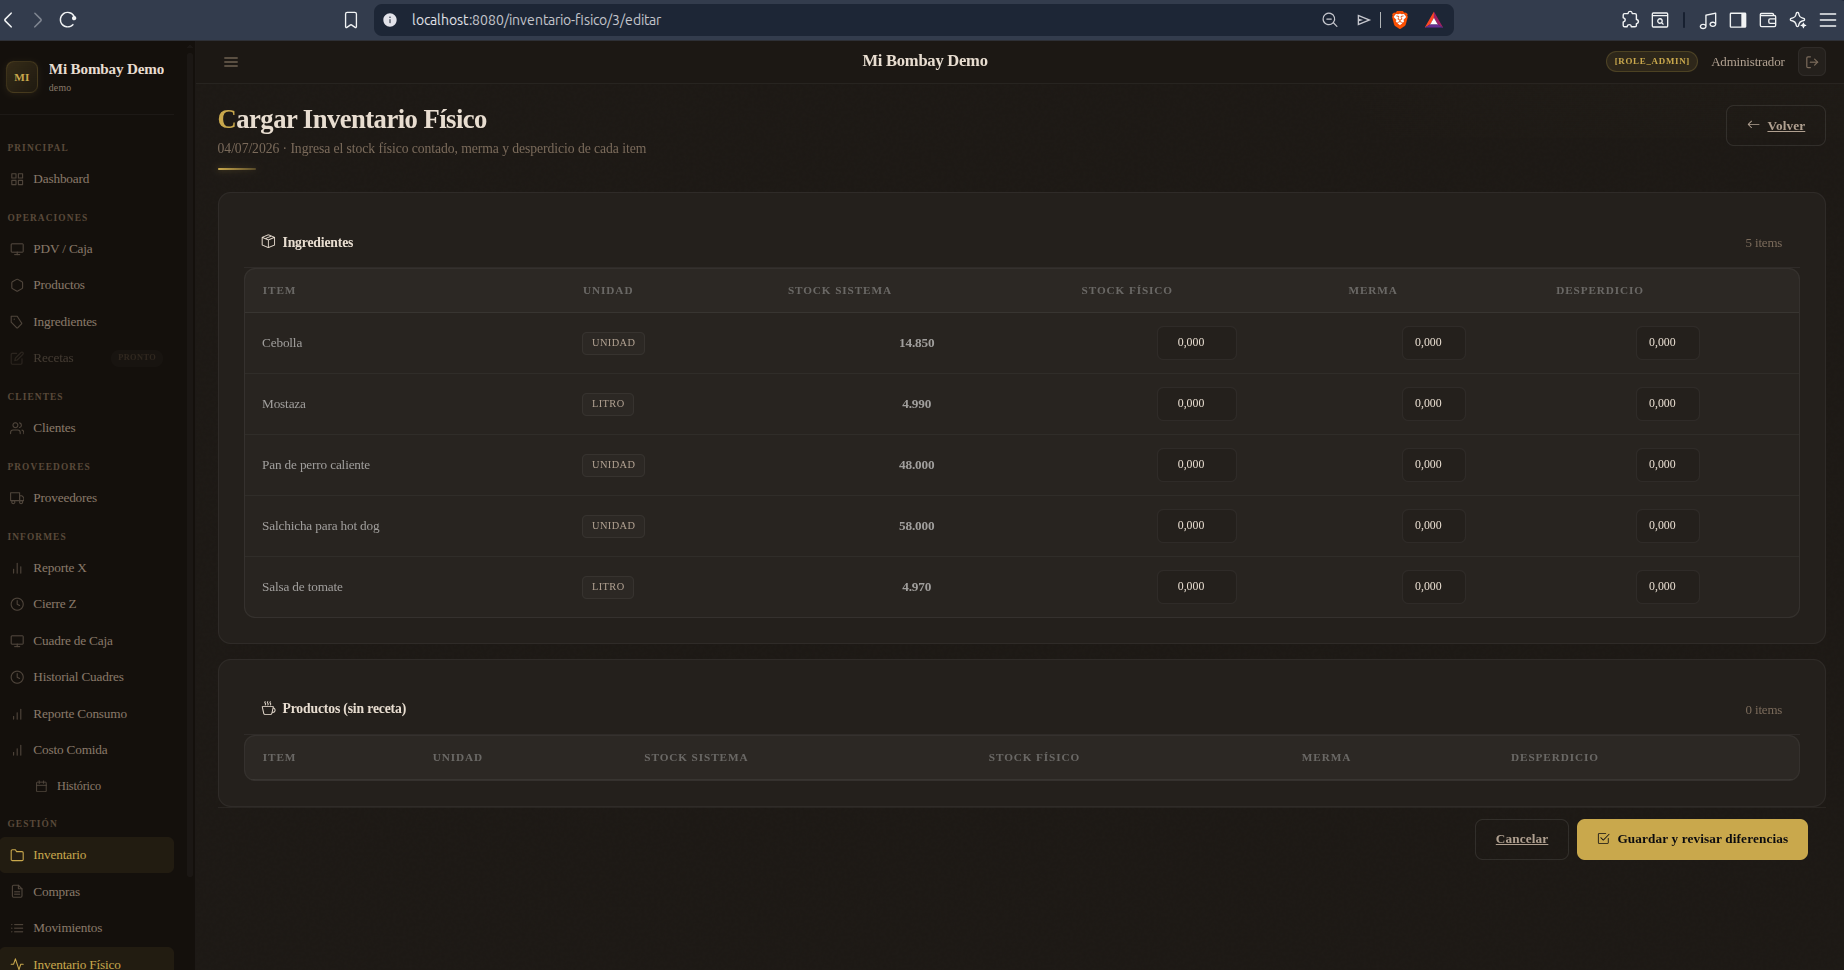Open the Brave Shields lion icon

coord(1400,20)
